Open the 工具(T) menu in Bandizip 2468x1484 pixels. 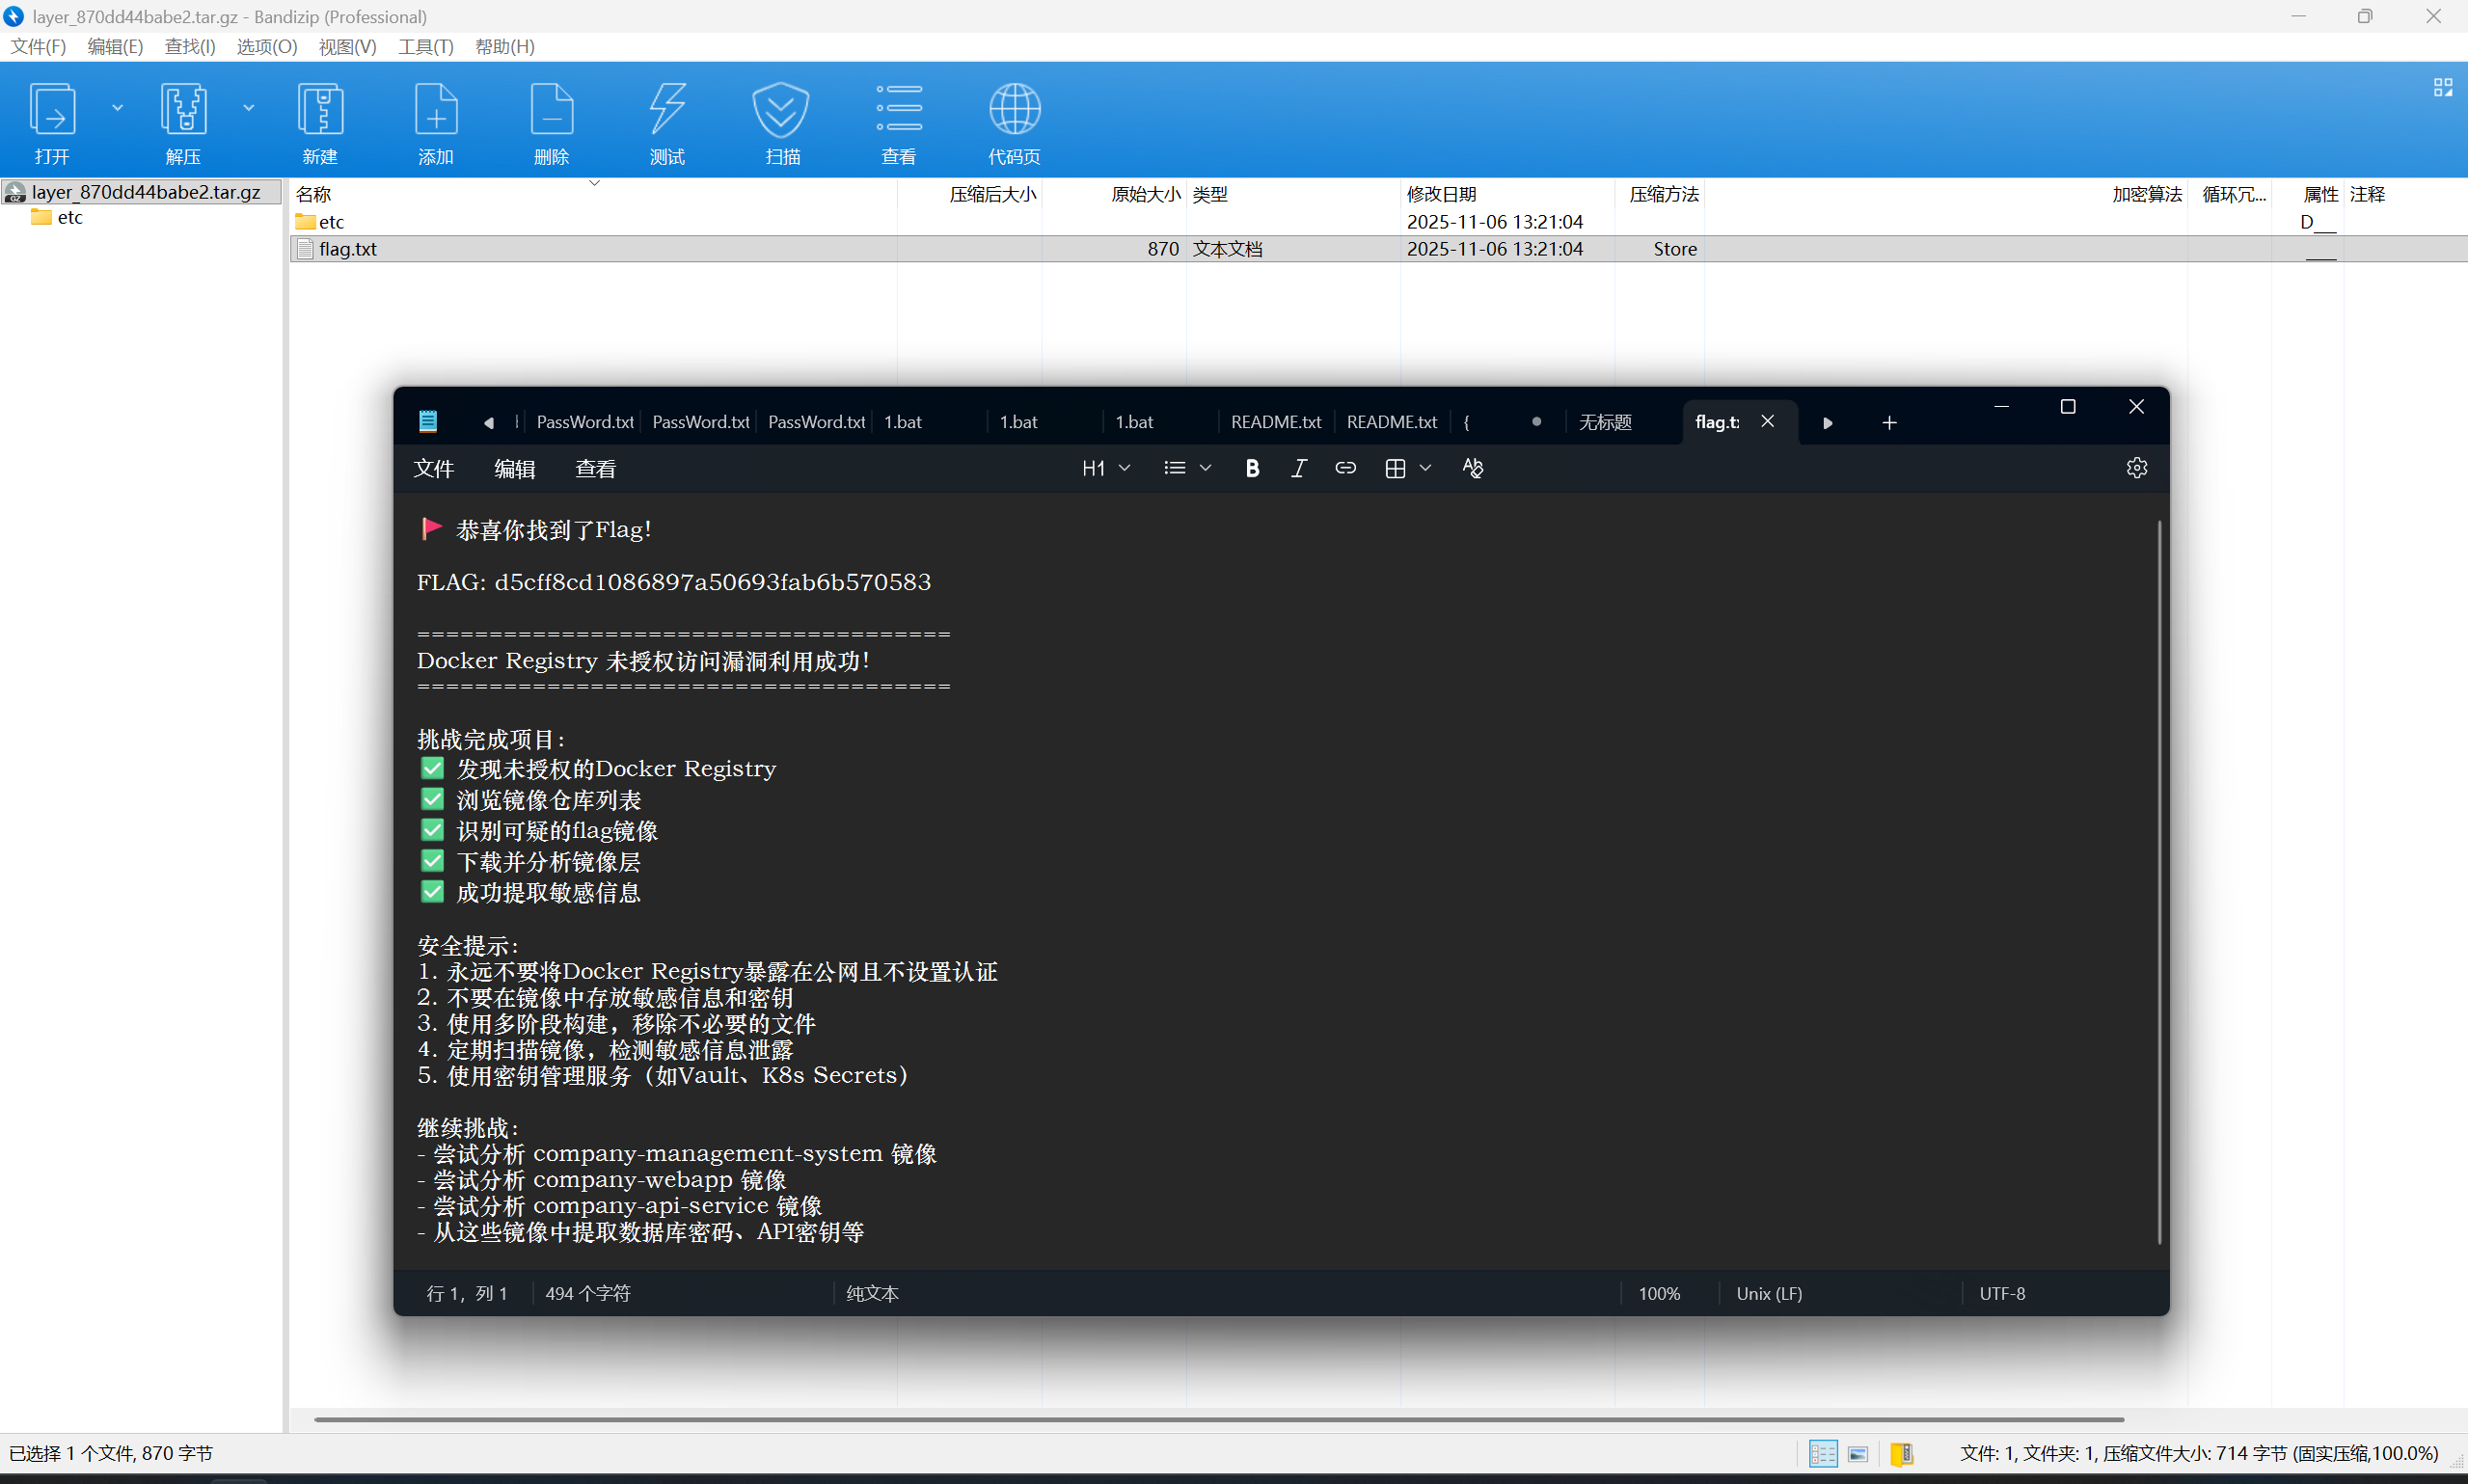point(425,47)
